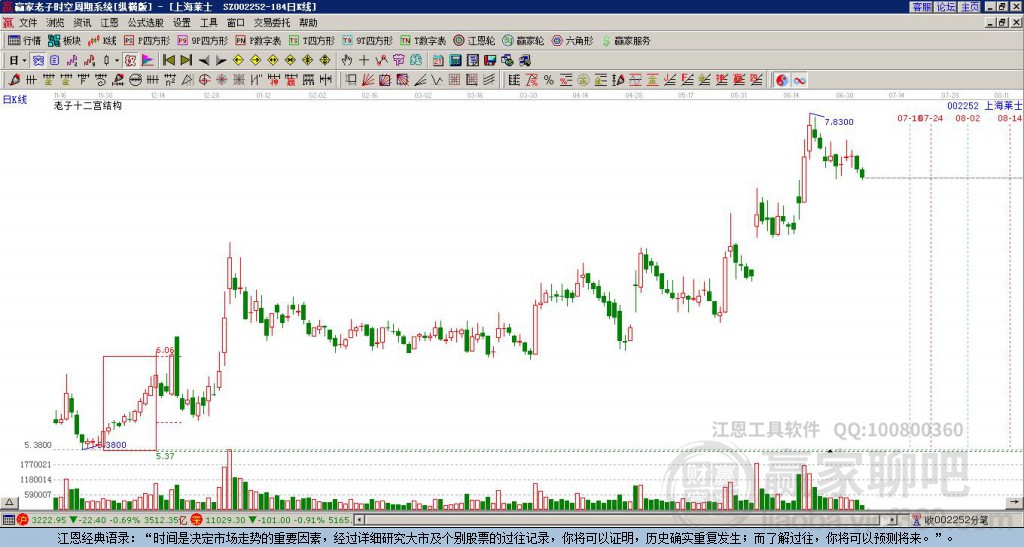This screenshot has height=548, width=1024.
Task: Open the 赢家轮 wheel tool
Action: (x=523, y=40)
